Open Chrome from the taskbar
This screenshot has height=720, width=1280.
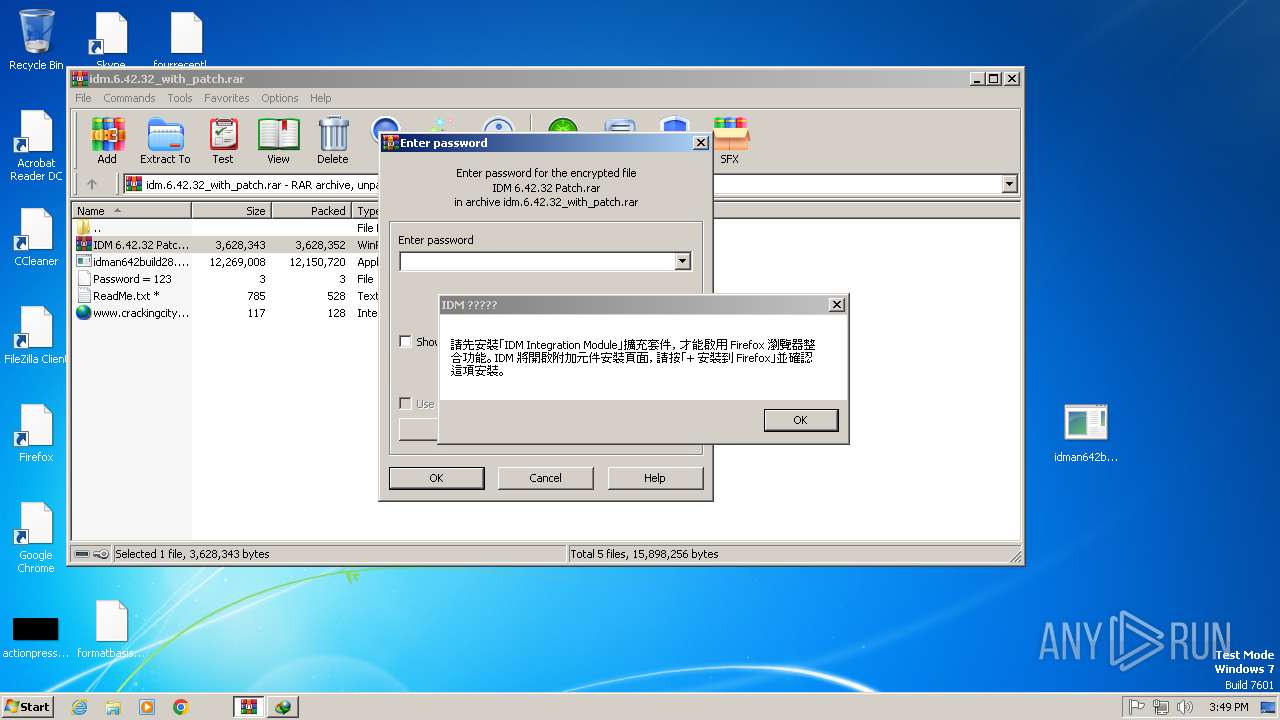pos(180,707)
